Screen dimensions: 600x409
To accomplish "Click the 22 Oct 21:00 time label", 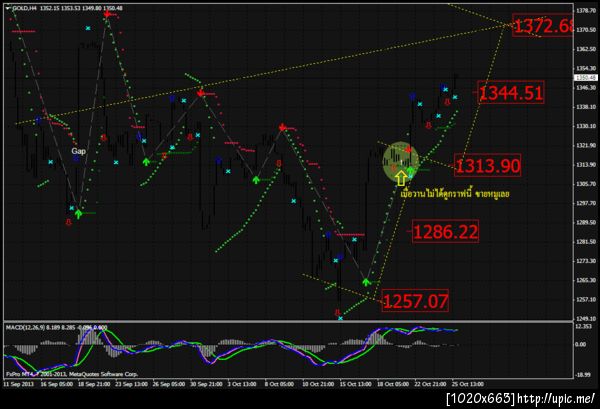I will coord(430,384).
